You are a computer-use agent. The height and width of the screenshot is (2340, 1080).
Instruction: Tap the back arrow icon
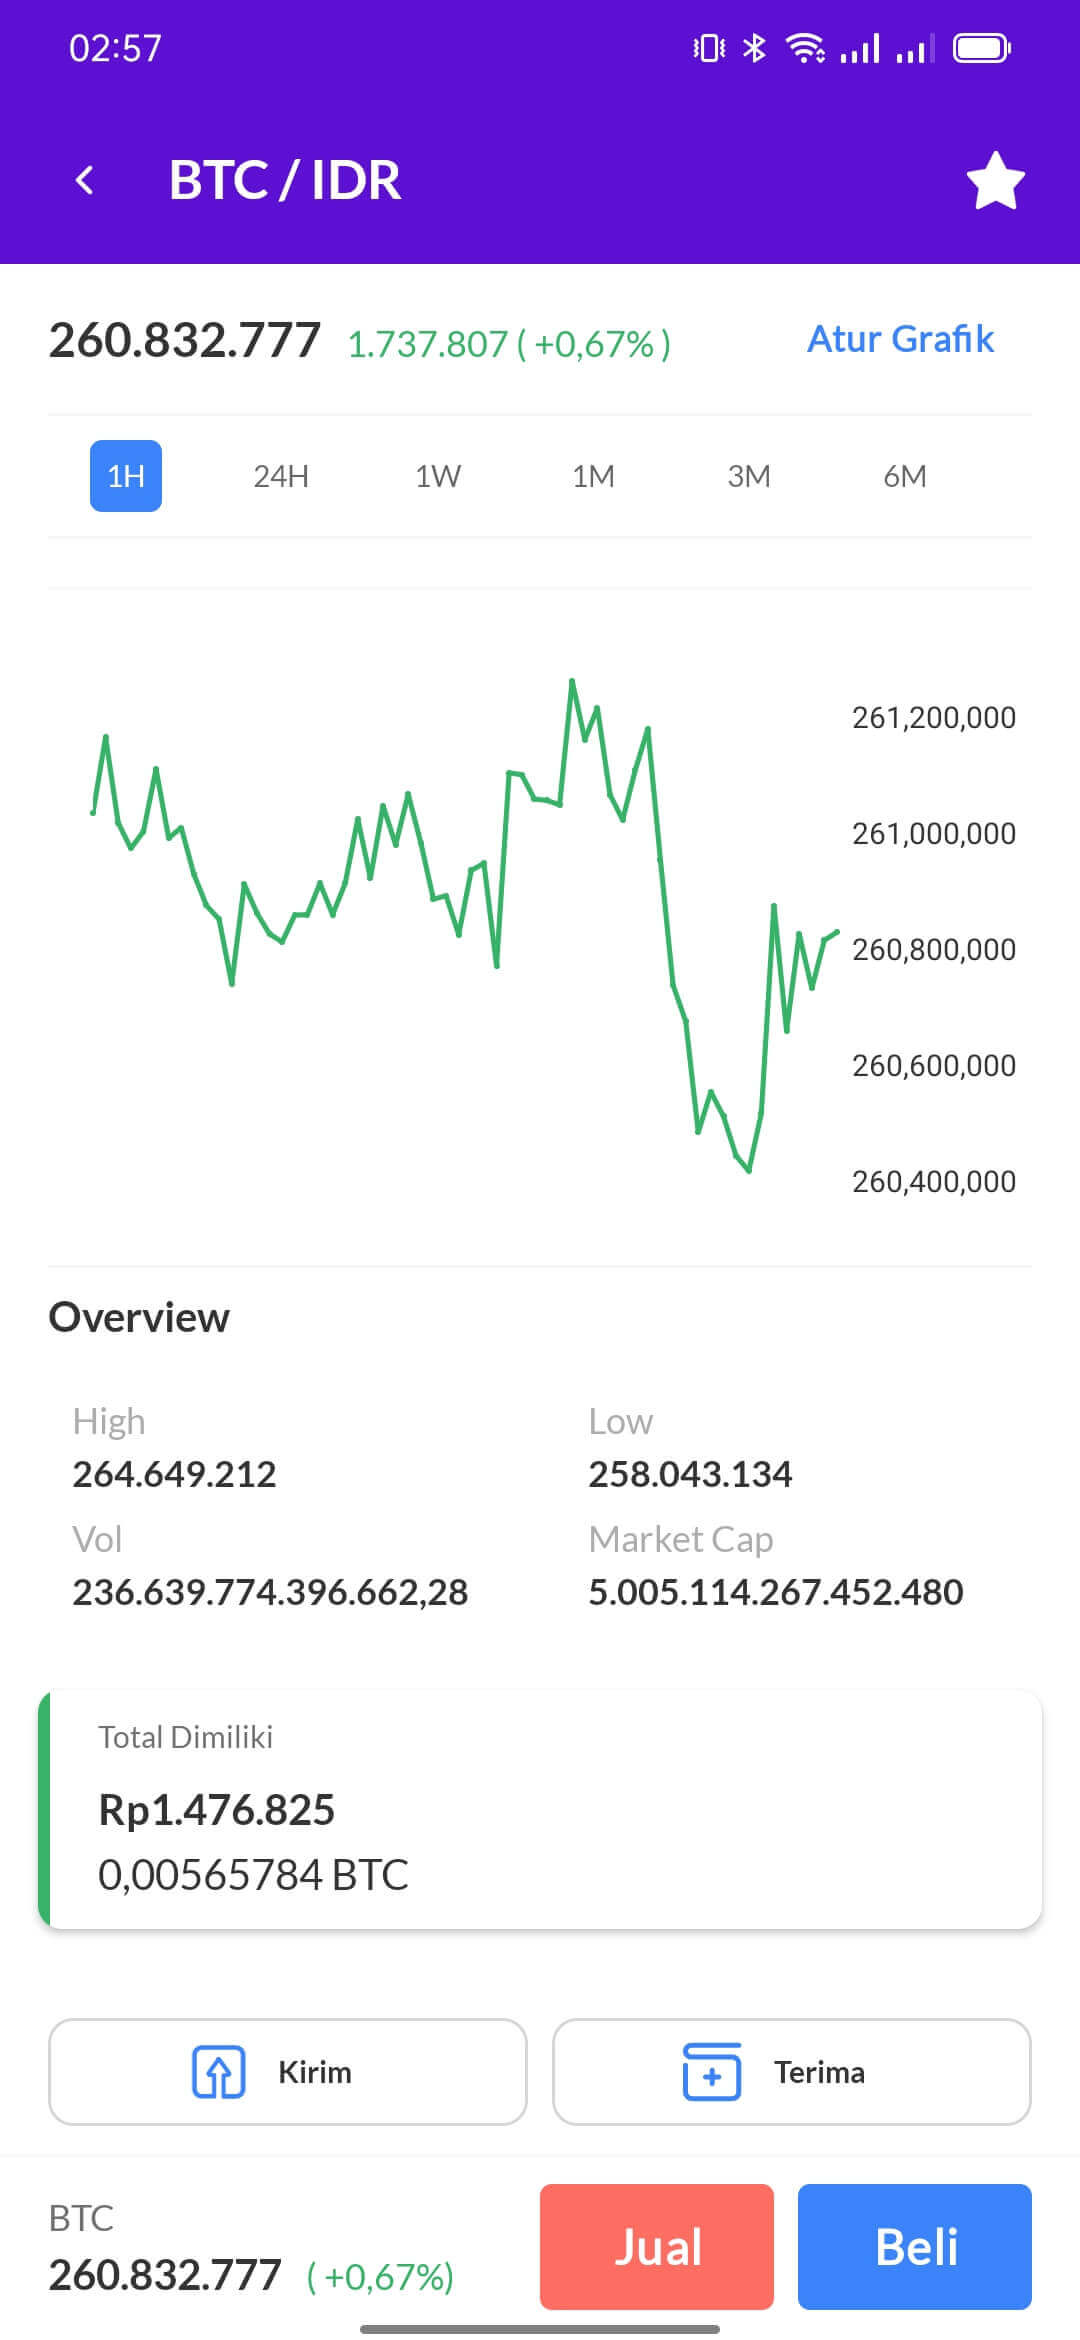(85, 180)
